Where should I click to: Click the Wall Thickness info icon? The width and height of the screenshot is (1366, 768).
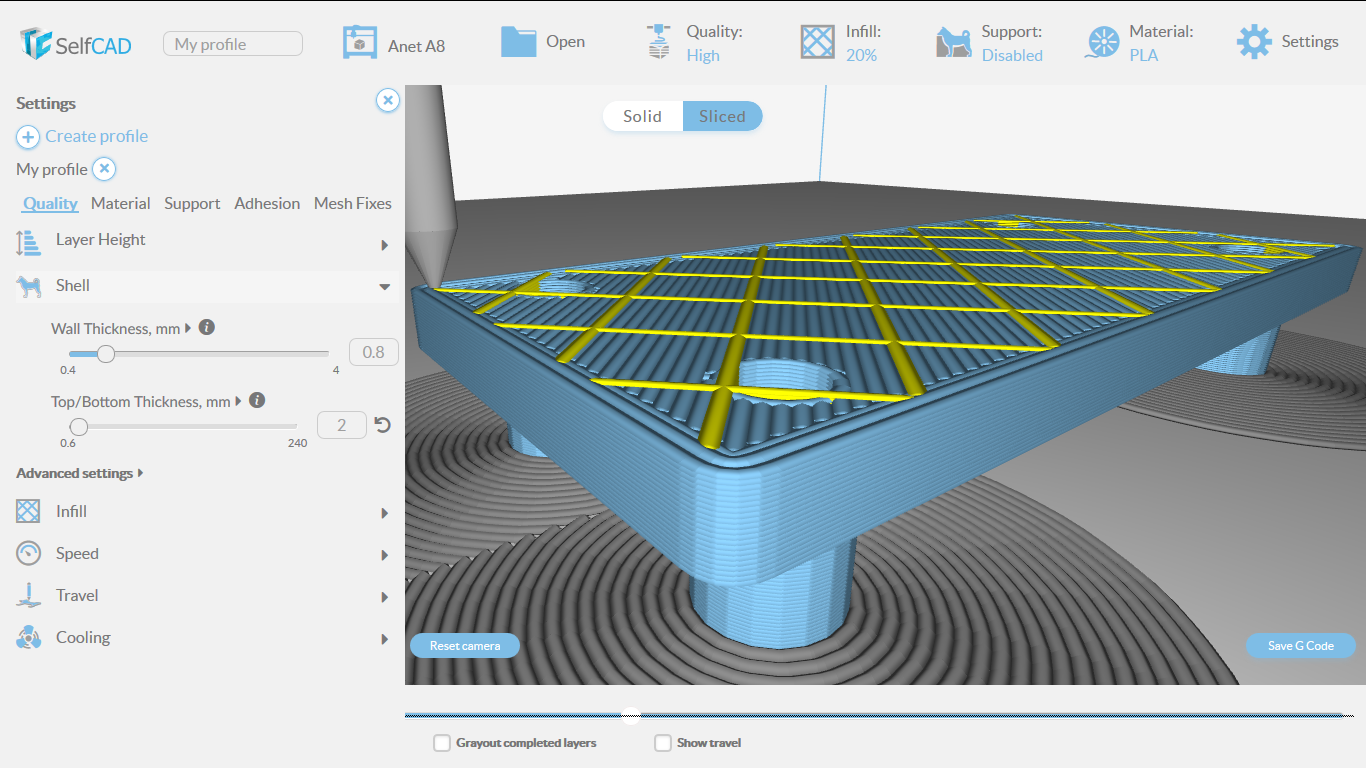pyautogui.click(x=207, y=327)
